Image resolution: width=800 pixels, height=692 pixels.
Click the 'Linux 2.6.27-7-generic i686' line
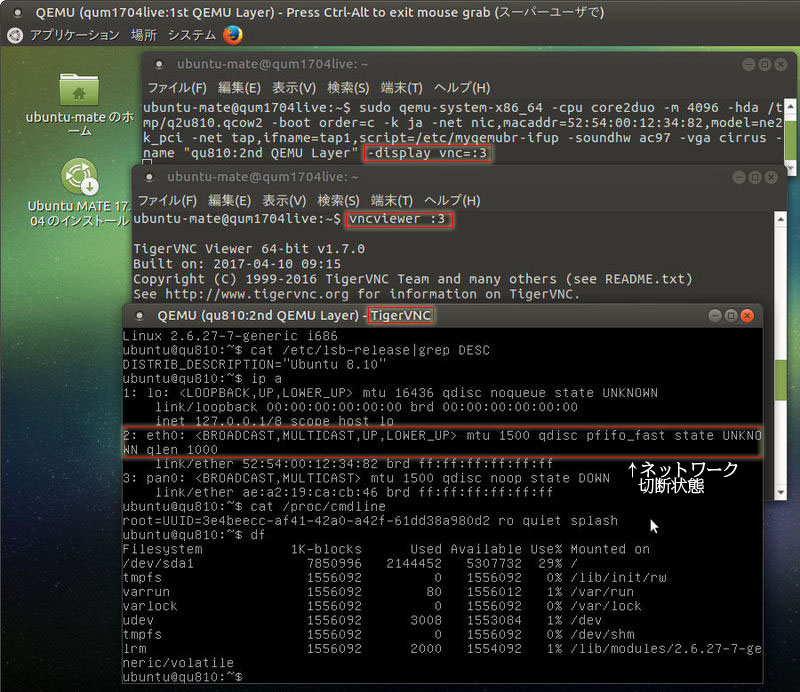pos(230,336)
